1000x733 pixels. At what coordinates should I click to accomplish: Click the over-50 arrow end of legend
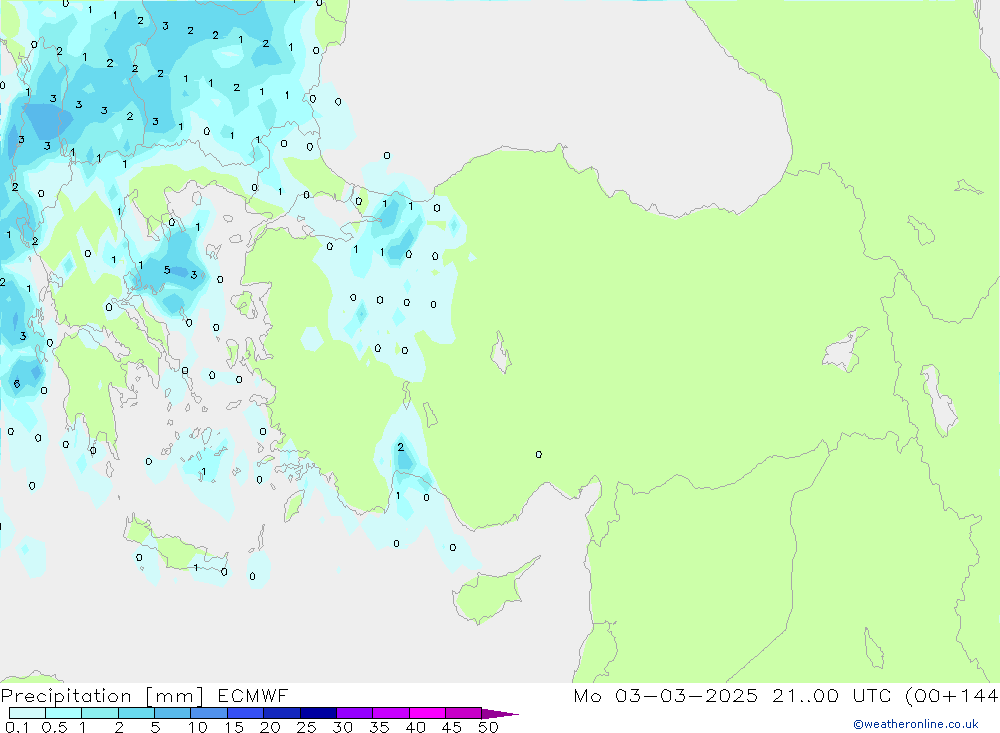pyautogui.click(x=500, y=714)
